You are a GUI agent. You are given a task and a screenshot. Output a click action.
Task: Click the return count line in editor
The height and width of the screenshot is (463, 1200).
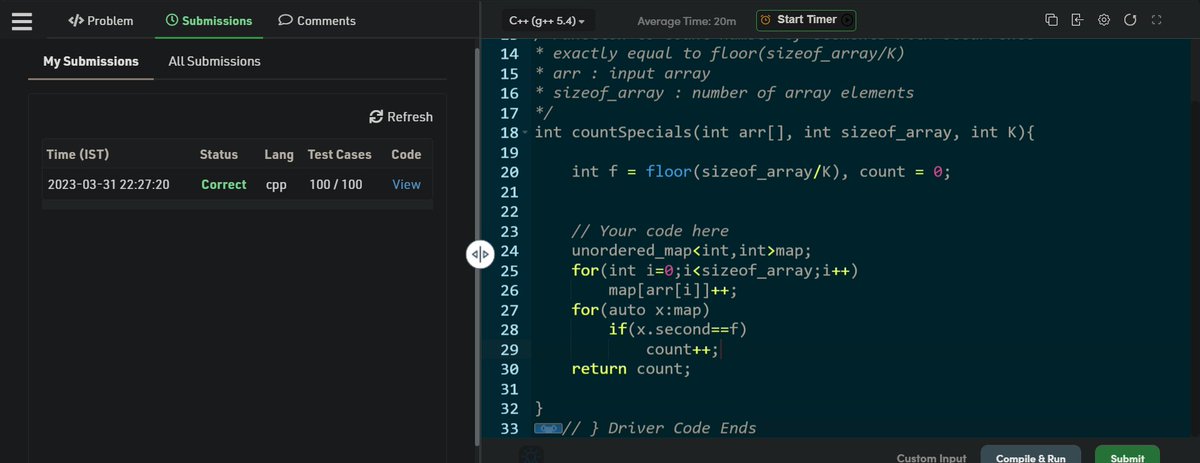631,369
